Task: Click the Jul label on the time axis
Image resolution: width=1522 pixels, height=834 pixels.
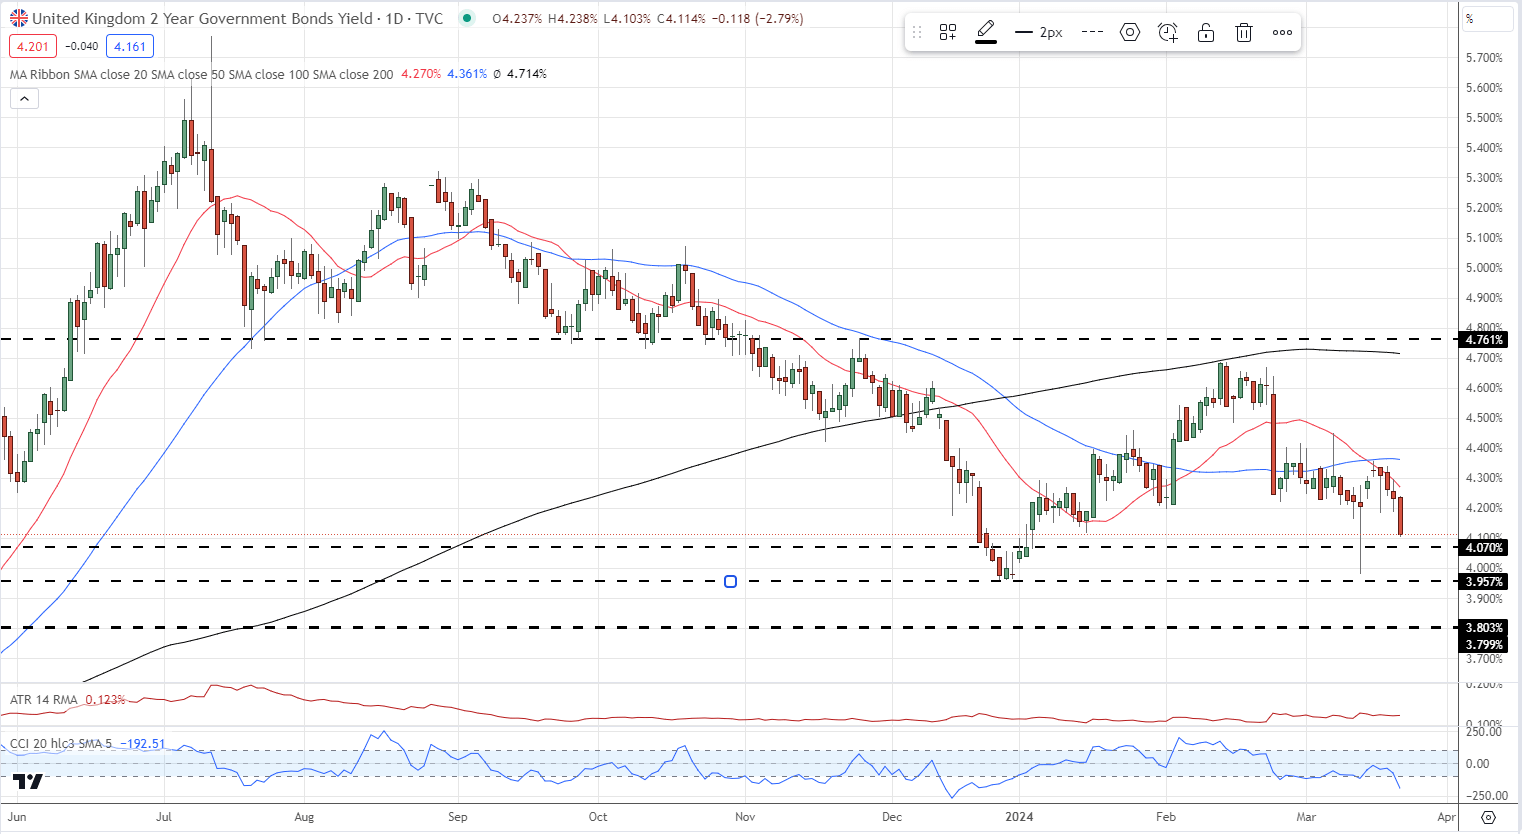Action: [x=164, y=817]
